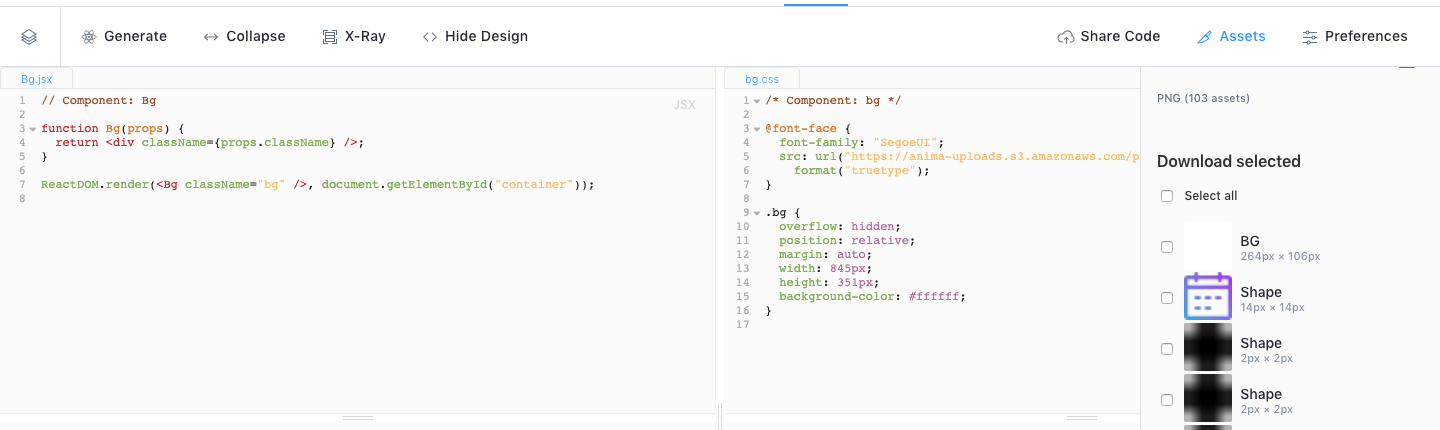Viewport: 1440px width, 430px height.
Task: Fold the .bg CSS rule
Action: (x=759, y=213)
